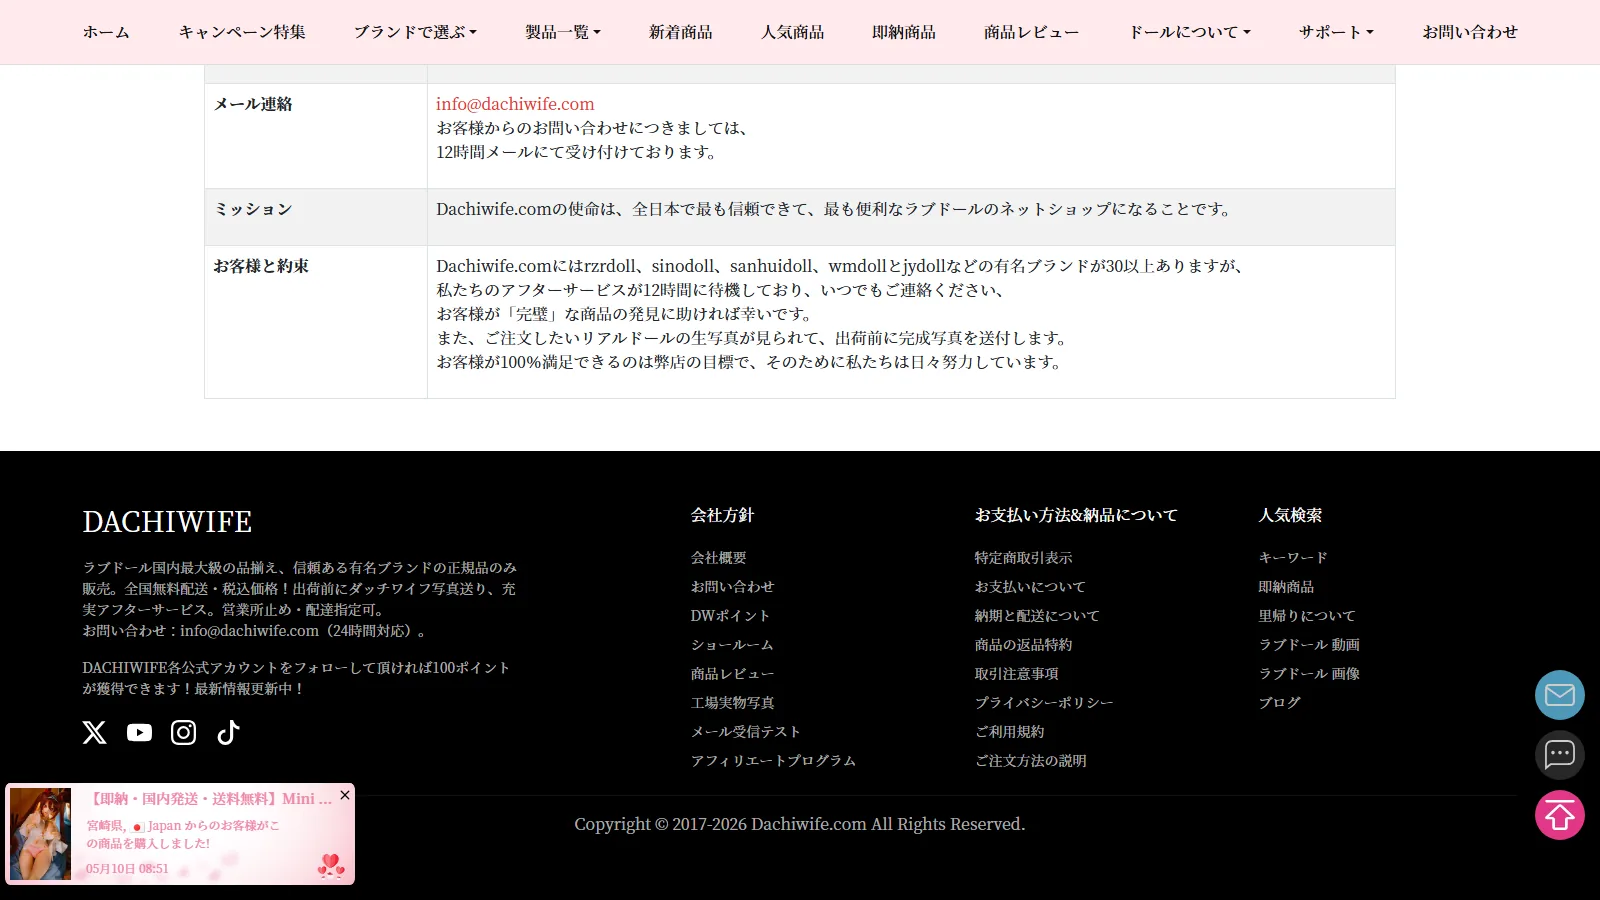Click the 会社方針 footer heading
Image resolution: width=1600 pixels, height=900 pixels.
pos(723,515)
